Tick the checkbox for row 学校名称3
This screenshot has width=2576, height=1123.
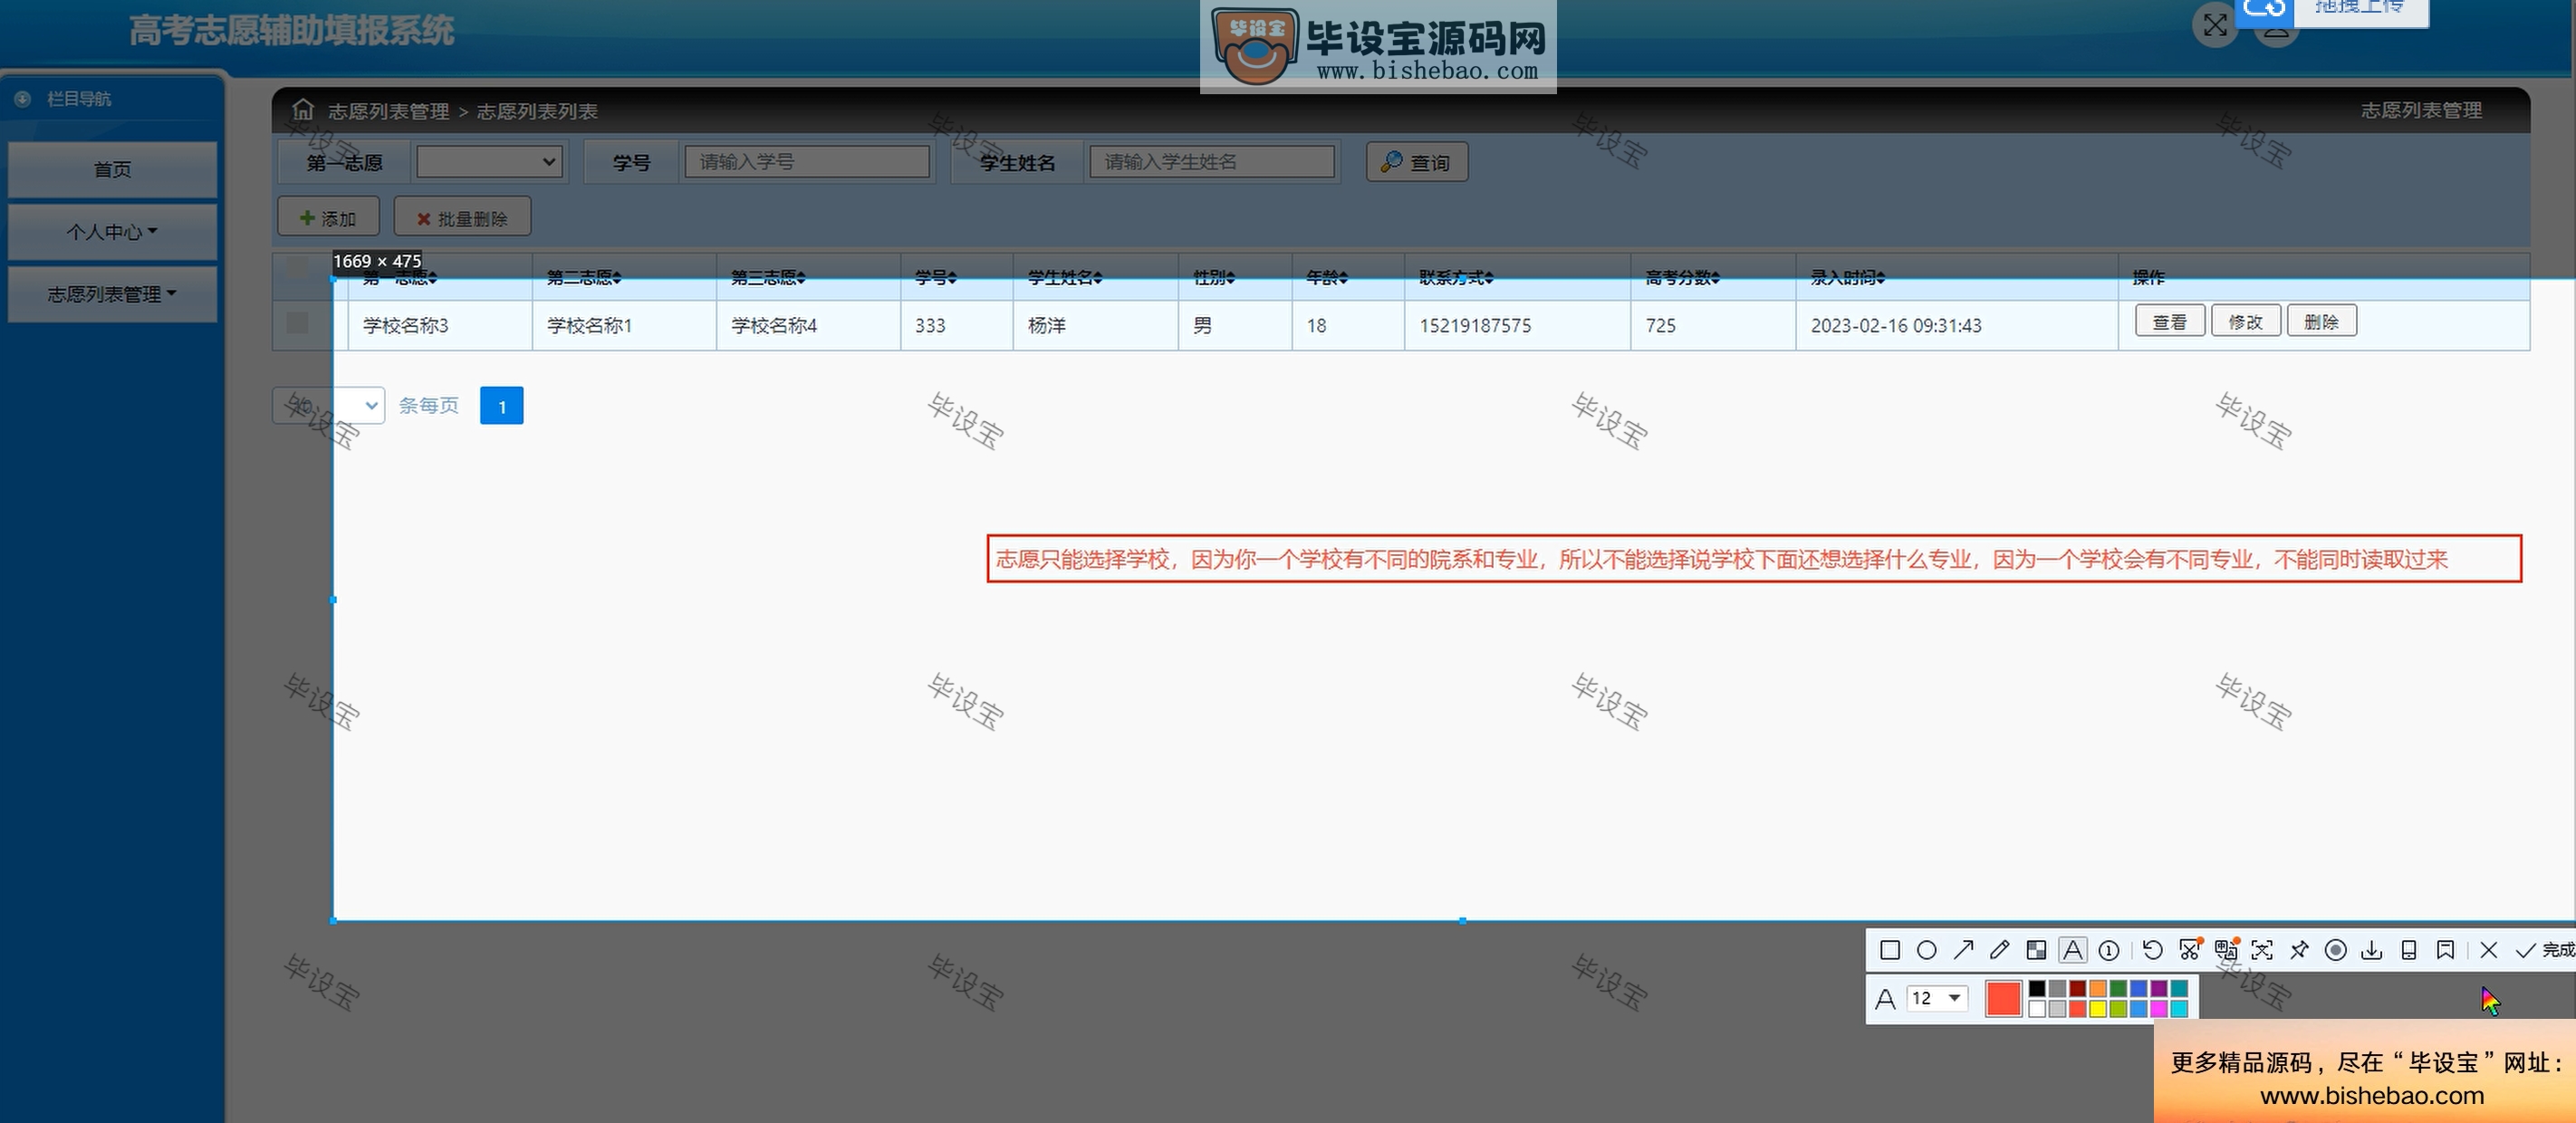[297, 322]
